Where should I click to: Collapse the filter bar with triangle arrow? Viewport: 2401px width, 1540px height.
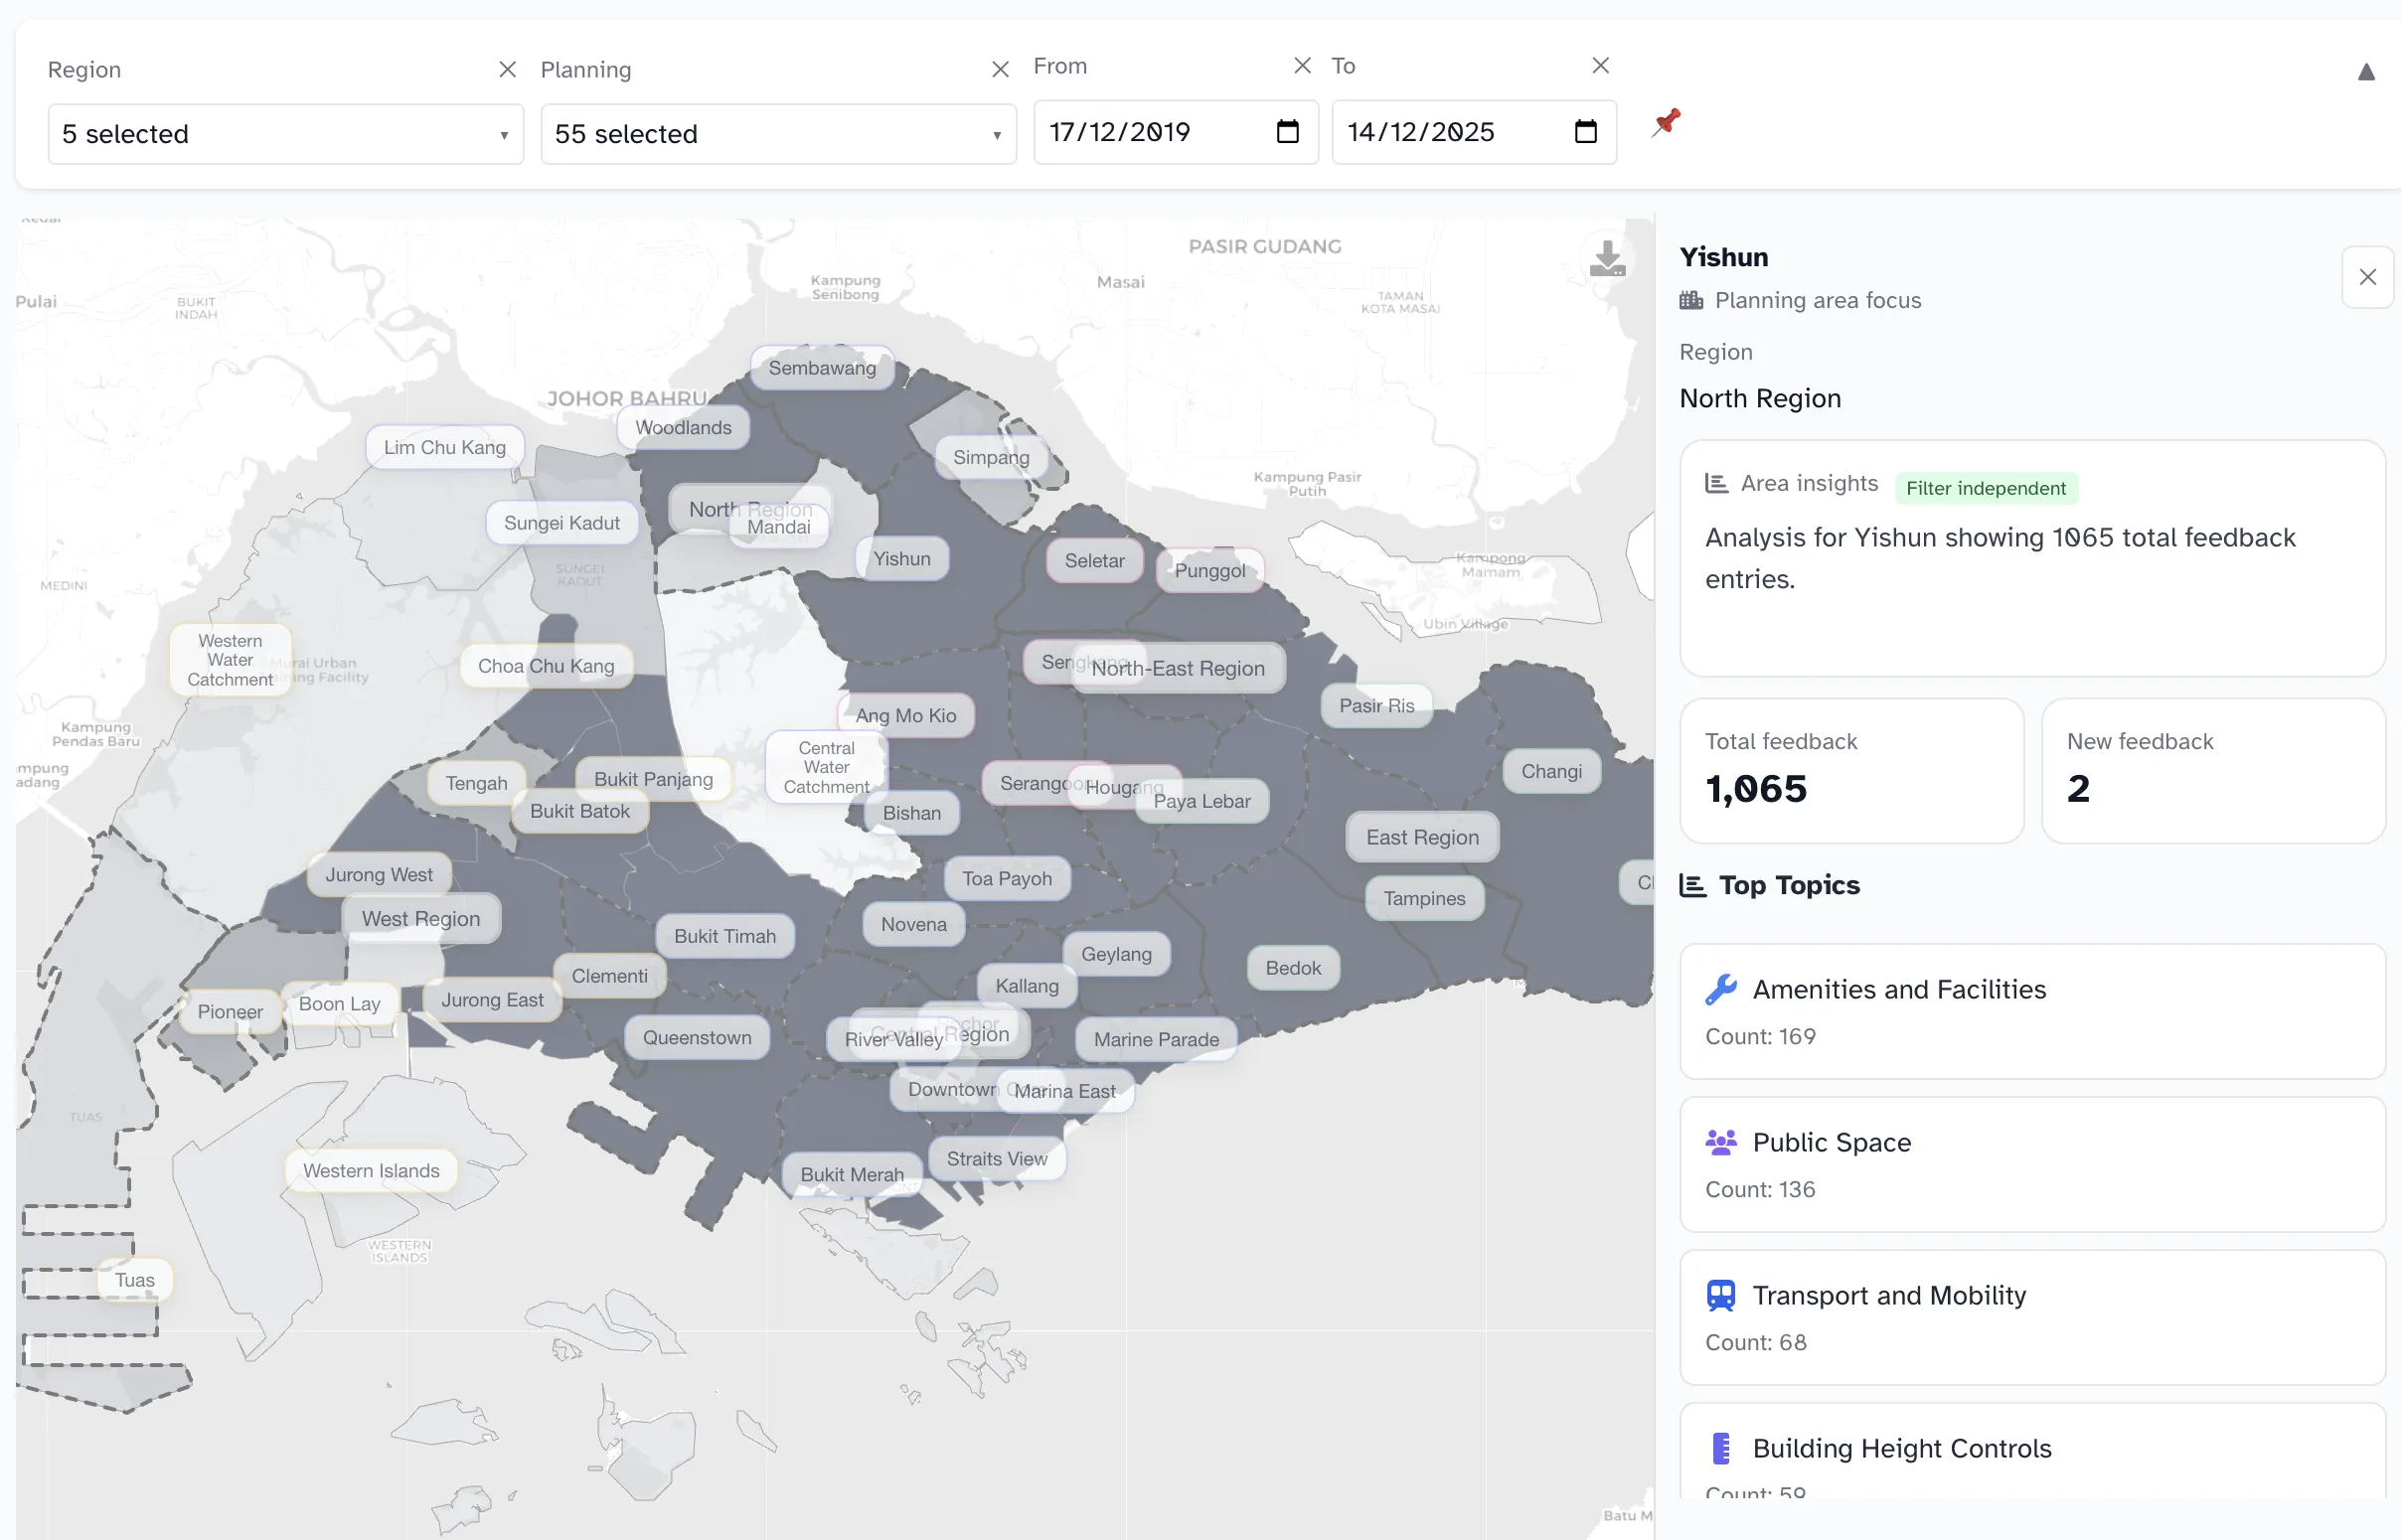[2366, 72]
